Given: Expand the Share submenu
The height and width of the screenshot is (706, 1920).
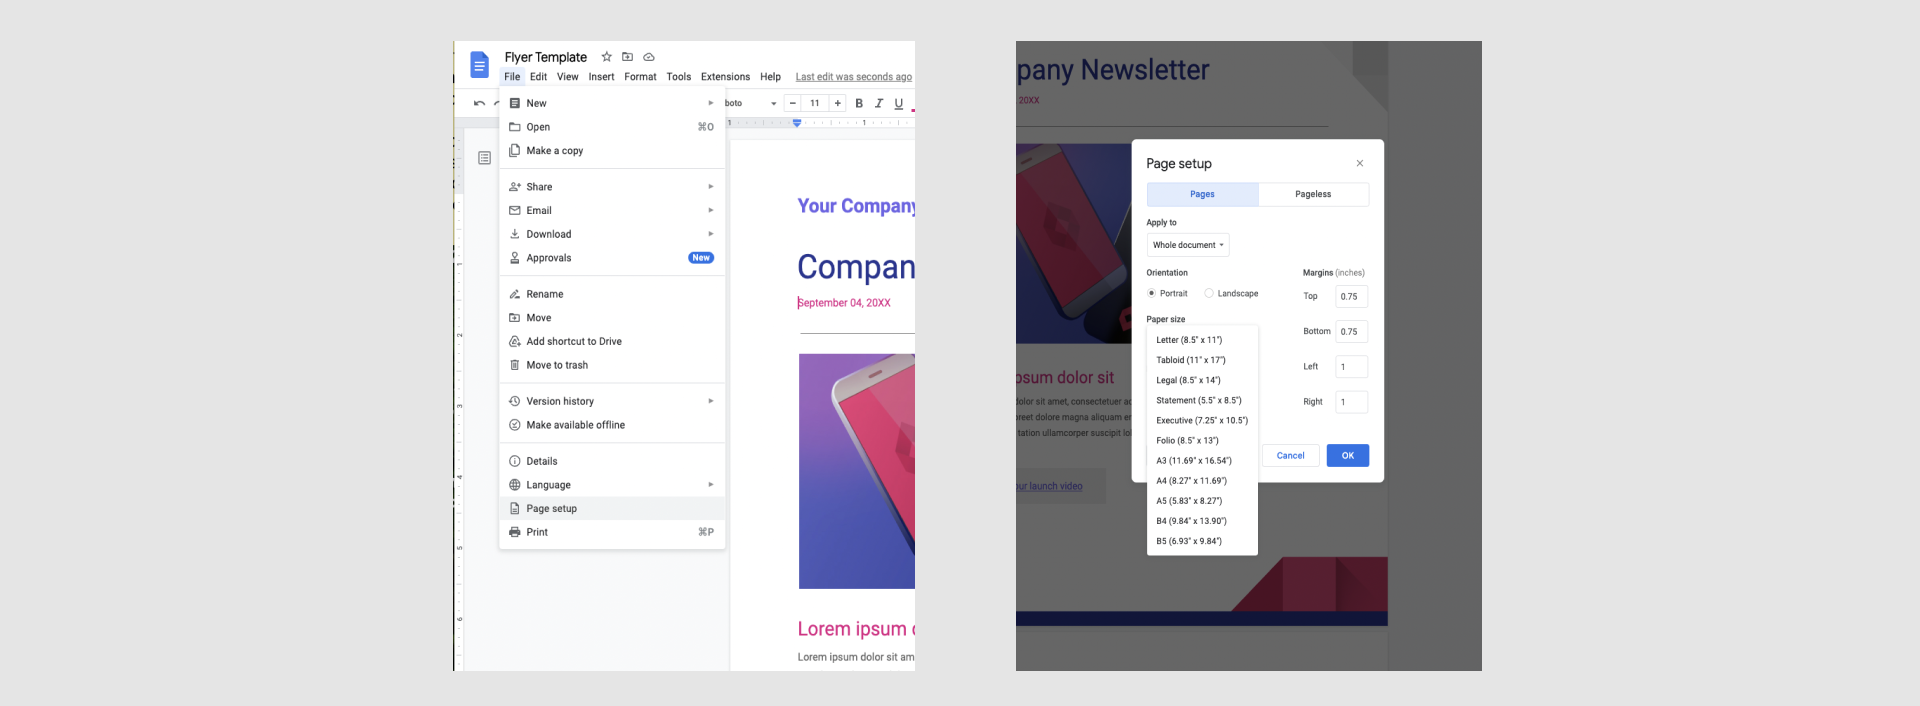Looking at the screenshot, I should click(612, 187).
